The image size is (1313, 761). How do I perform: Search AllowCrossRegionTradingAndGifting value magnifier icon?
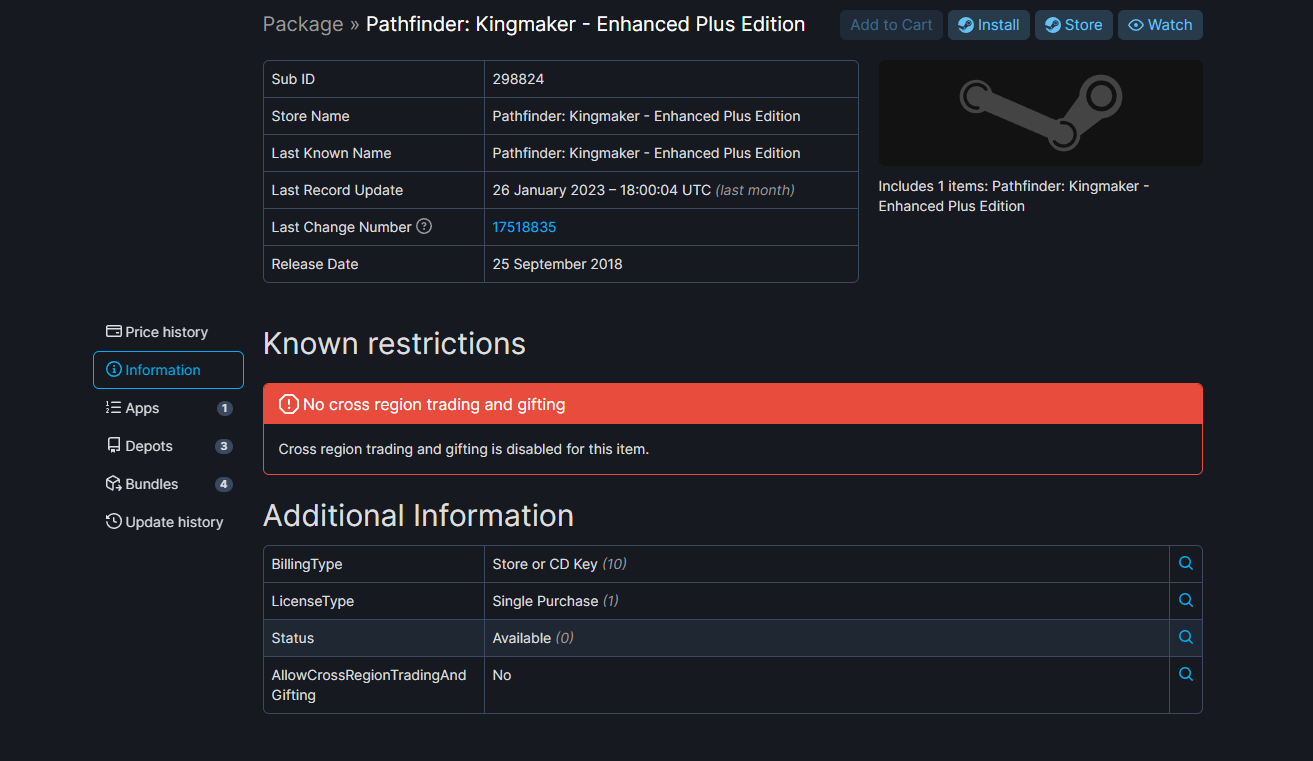pyautogui.click(x=1186, y=675)
